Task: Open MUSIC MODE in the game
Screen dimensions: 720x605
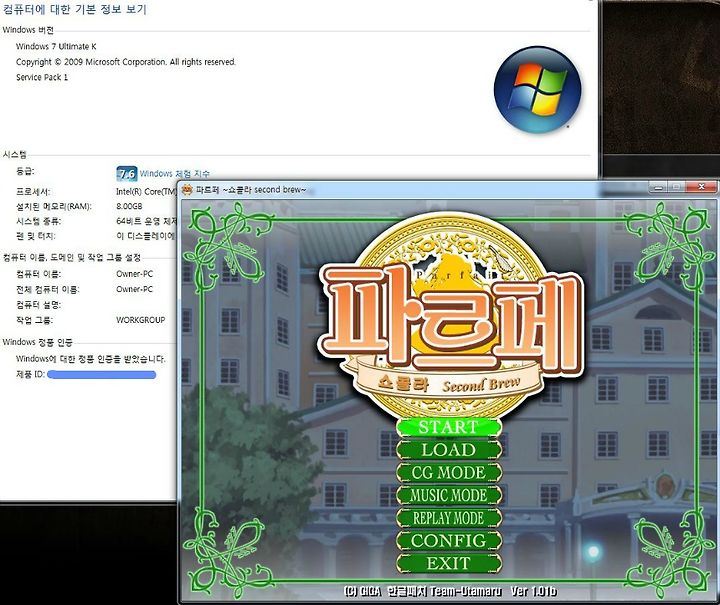Action: pos(449,495)
